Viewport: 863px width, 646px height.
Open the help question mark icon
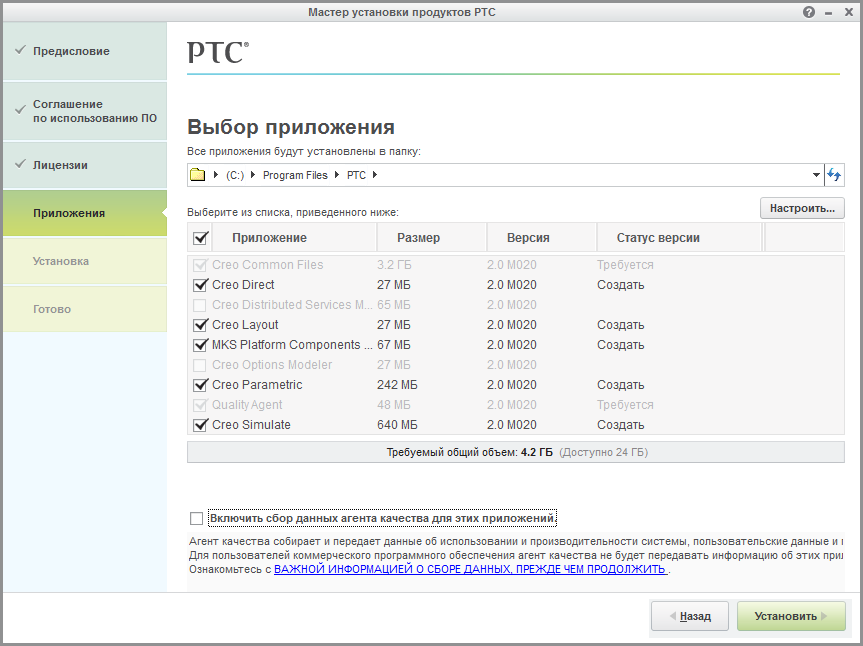809,12
